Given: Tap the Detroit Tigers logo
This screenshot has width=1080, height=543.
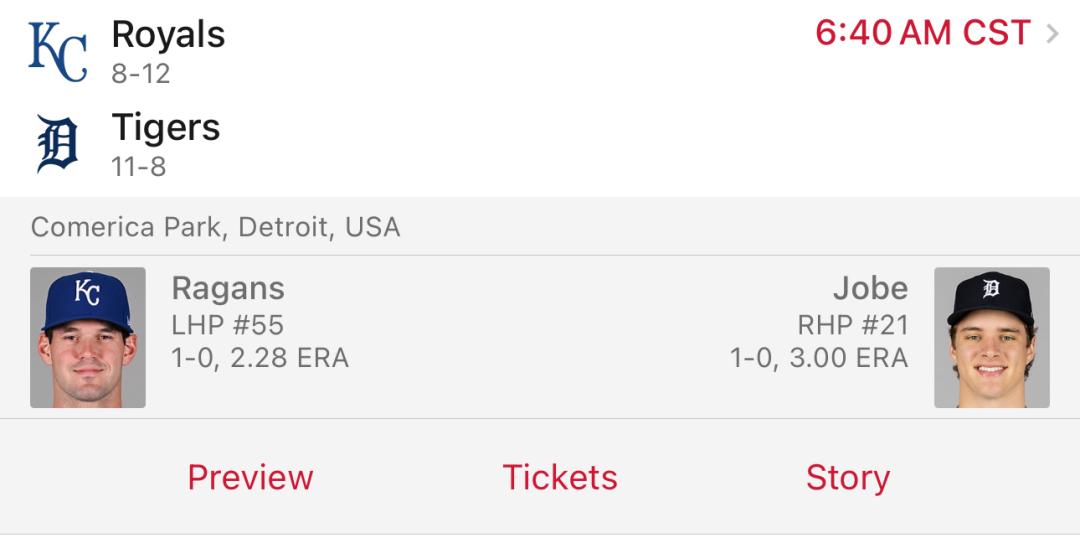Looking at the screenshot, I should tap(57, 143).
